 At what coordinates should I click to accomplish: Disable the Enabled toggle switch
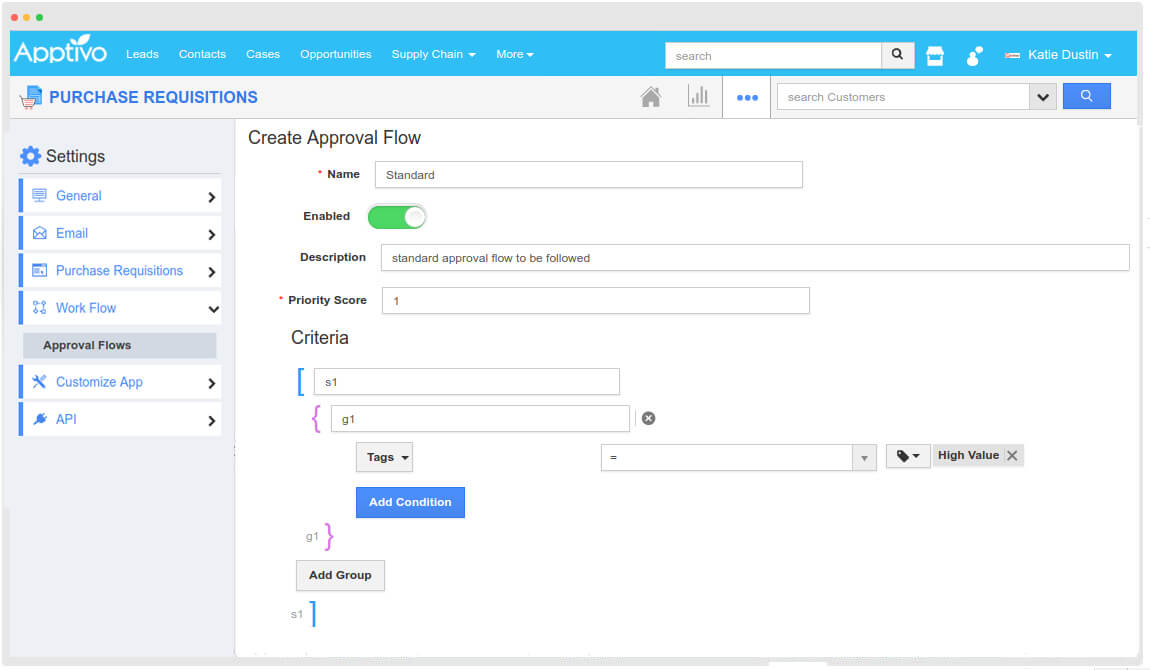pyautogui.click(x=397, y=216)
